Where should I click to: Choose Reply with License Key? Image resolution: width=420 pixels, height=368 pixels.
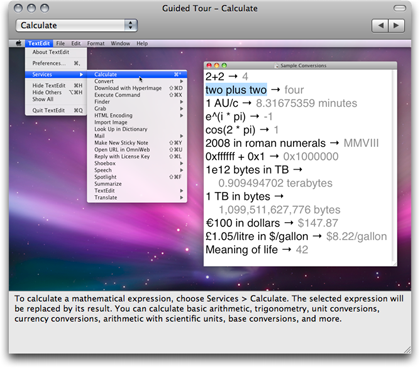[137, 156]
